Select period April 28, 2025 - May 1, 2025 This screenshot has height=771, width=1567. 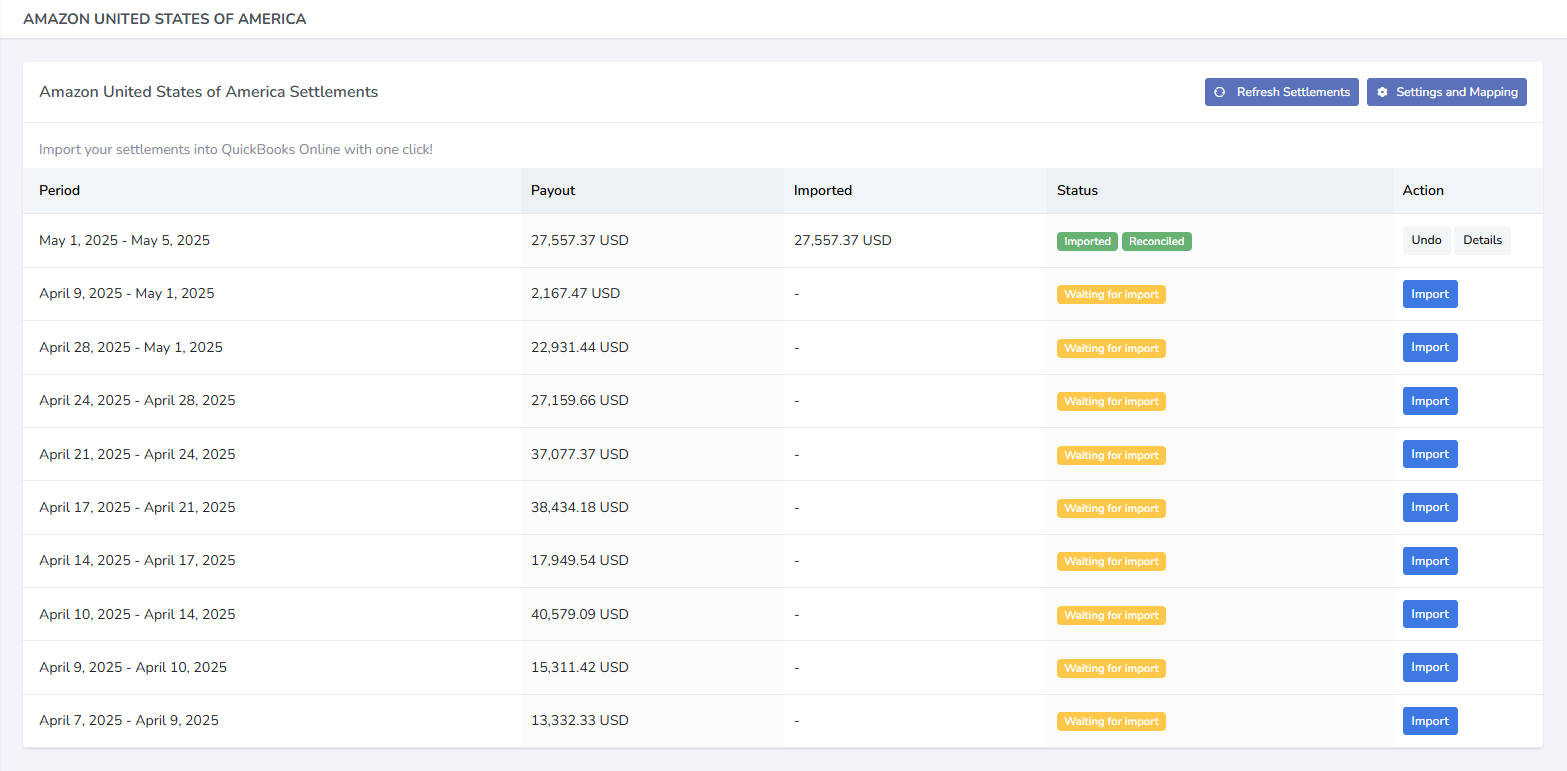coord(131,347)
